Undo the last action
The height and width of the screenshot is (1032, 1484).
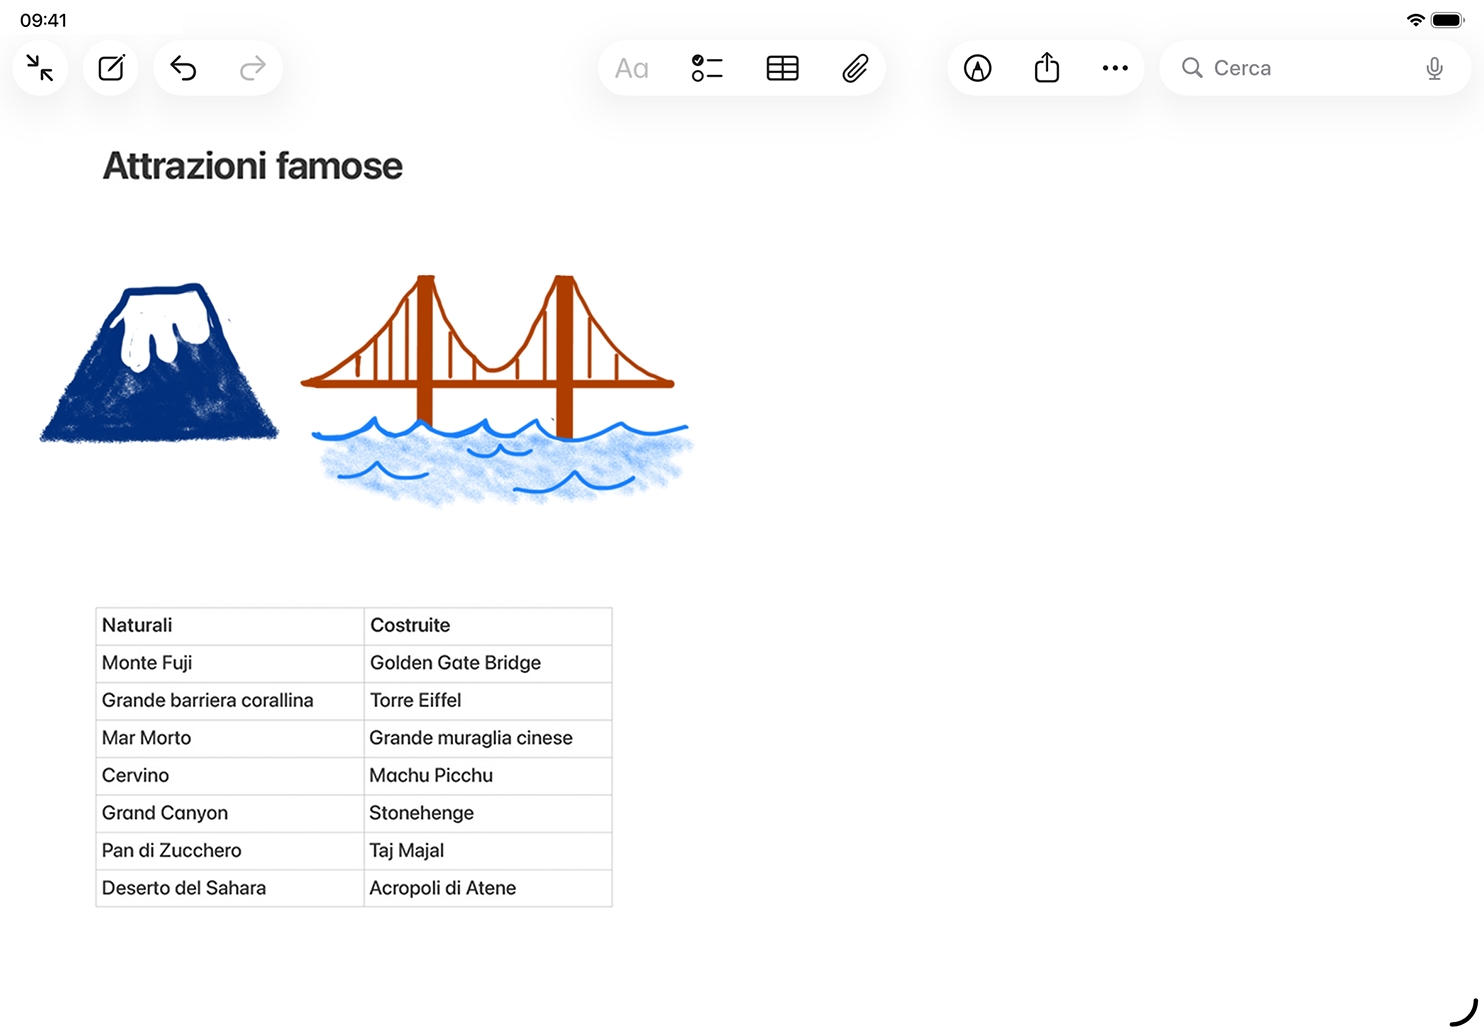pos(183,68)
